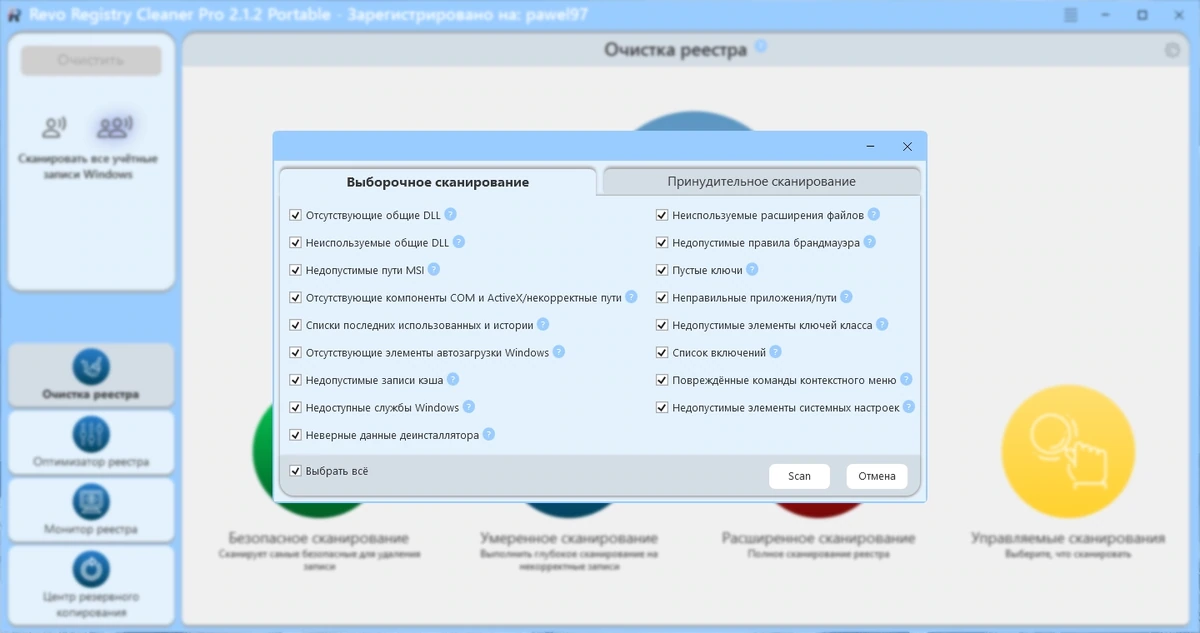The height and width of the screenshot is (633, 1200).
Task: Select single user account scan icon
Action: click(x=54, y=127)
